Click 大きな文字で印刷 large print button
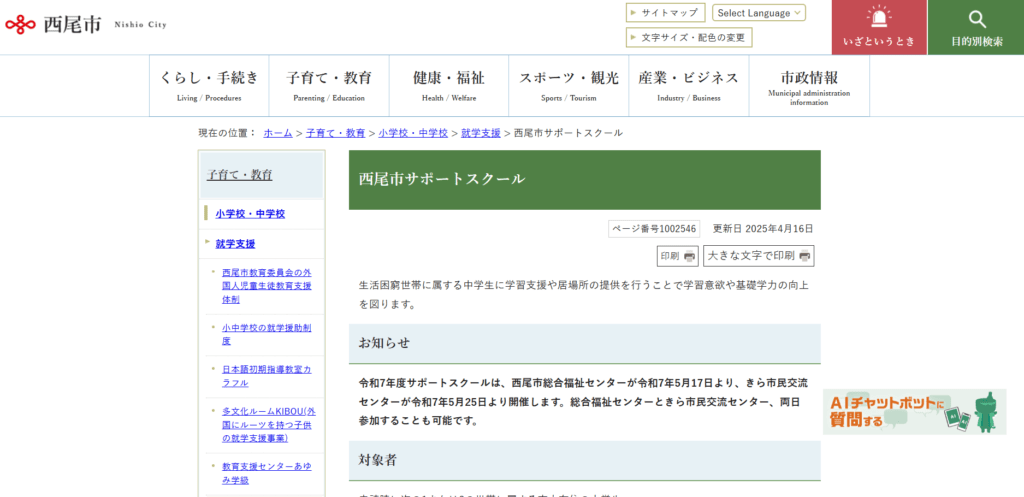1024x497 pixels. 758,256
